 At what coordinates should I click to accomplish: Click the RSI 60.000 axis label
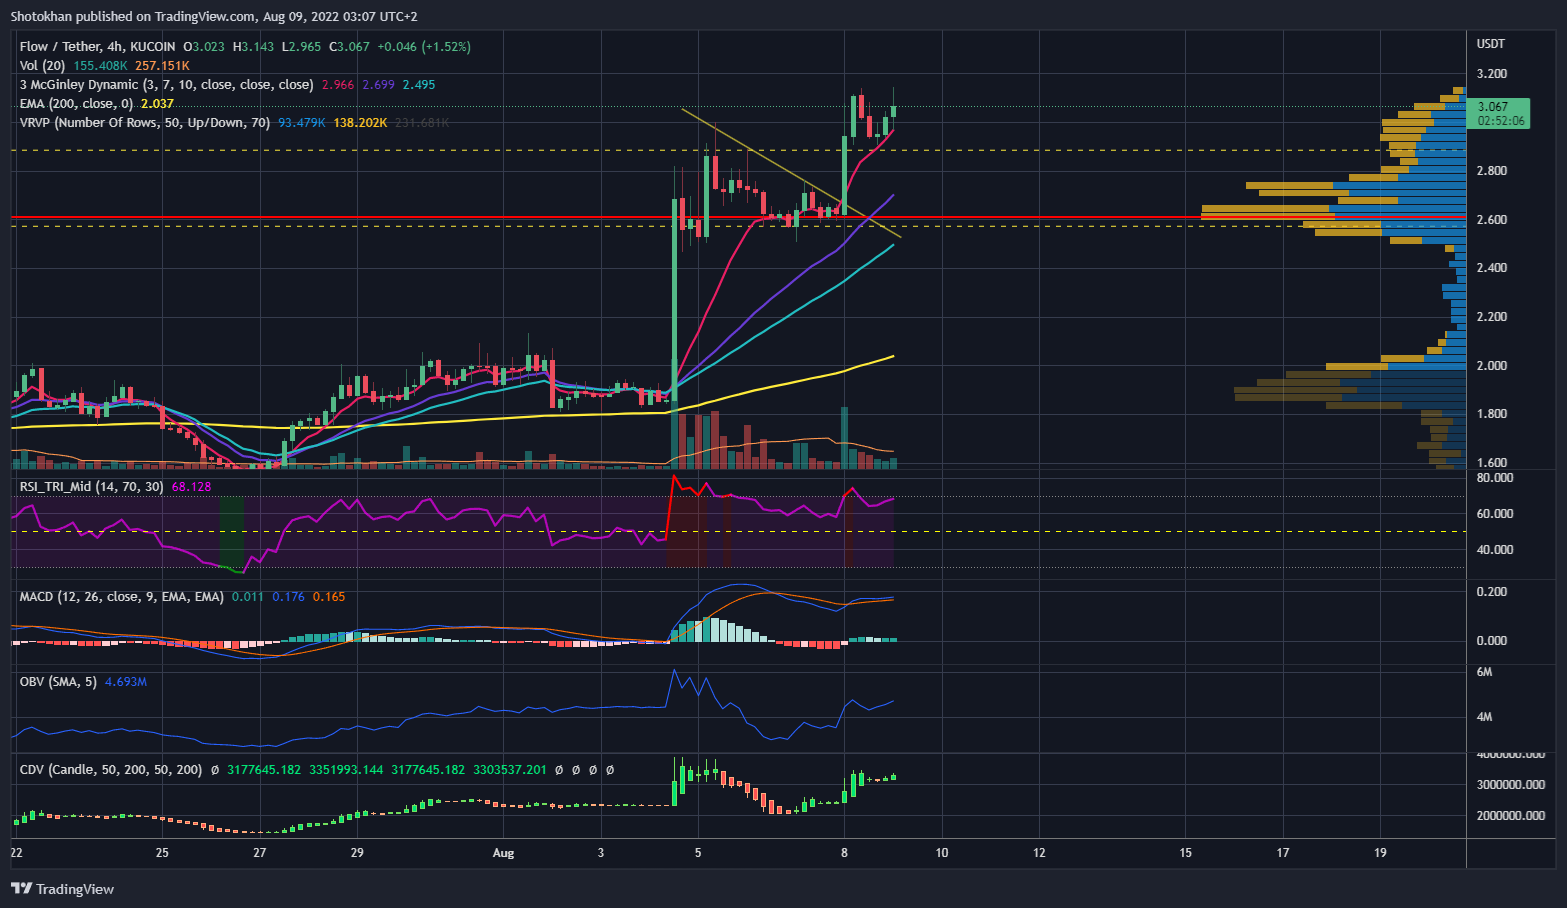[1495, 514]
